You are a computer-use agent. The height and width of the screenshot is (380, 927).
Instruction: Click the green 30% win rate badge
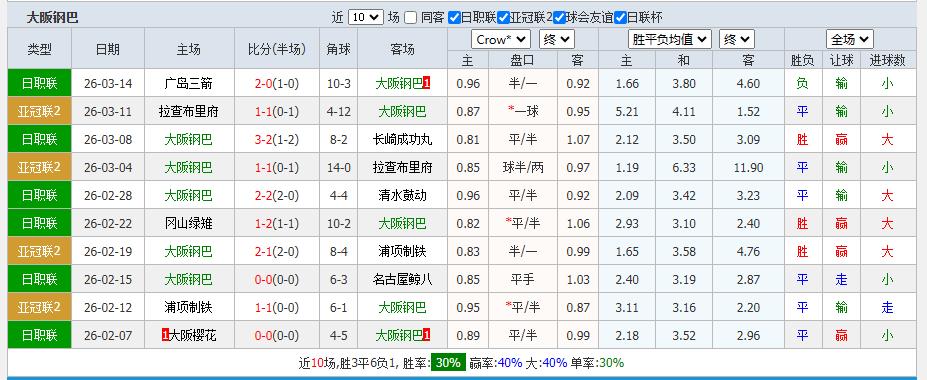[448, 363]
